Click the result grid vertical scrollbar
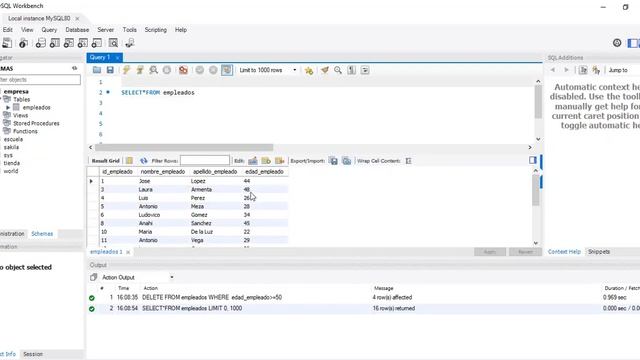The width and height of the screenshot is (640, 360). (x=536, y=190)
